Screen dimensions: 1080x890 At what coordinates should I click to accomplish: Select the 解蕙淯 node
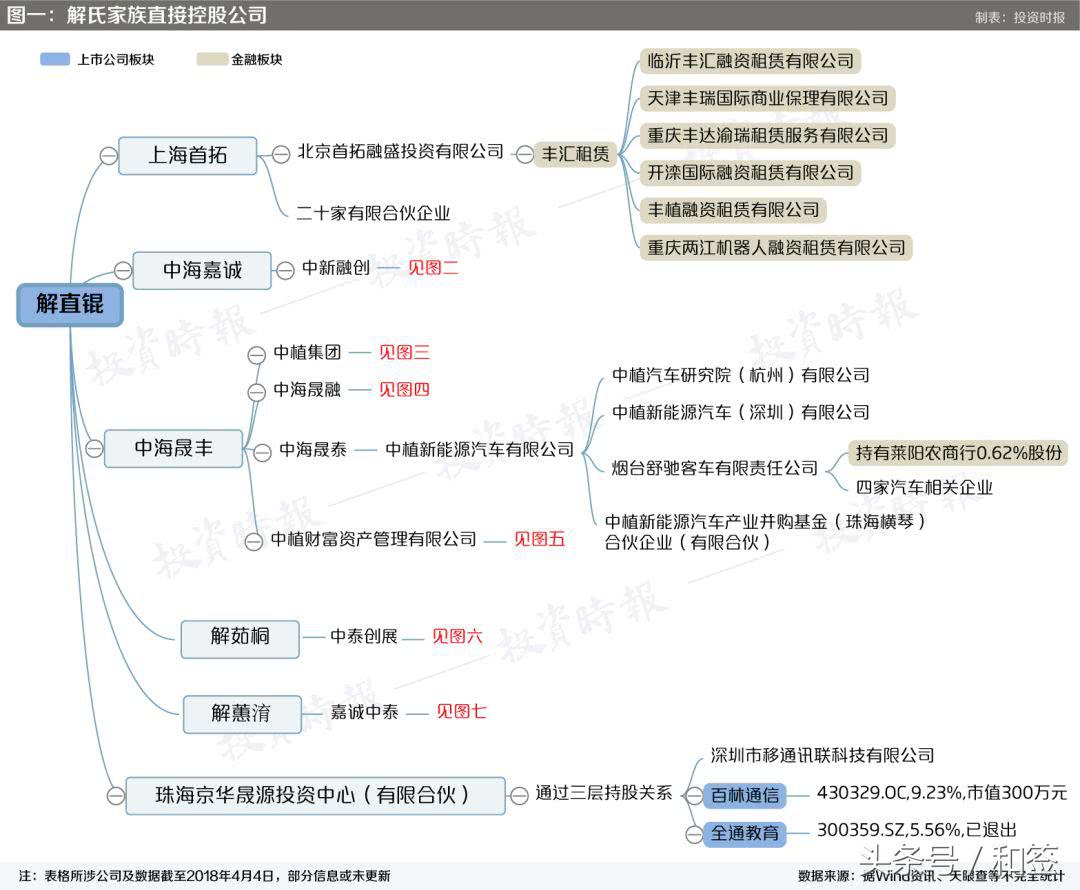pyautogui.click(x=242, y=713)
